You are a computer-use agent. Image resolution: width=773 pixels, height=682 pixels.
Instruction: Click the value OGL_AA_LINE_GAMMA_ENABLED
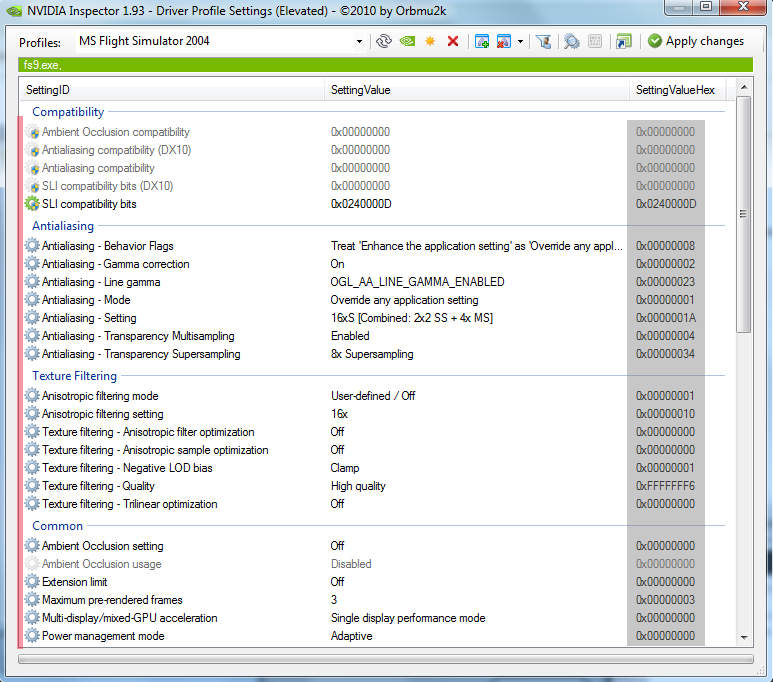[x=418, y=282]
